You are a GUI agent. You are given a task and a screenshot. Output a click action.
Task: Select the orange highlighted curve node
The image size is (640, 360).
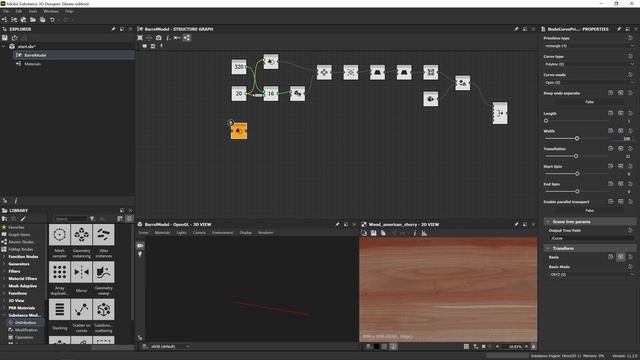click(239, 131)
